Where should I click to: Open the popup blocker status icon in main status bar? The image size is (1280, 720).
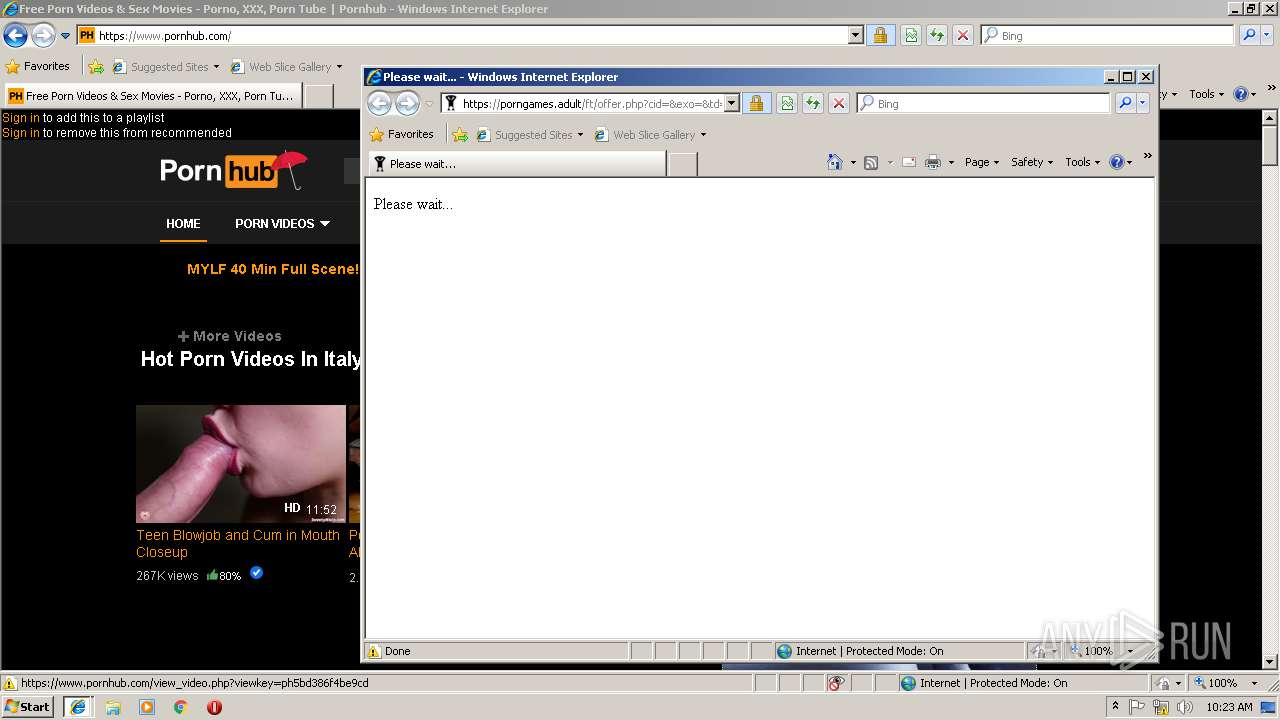(x=837, y=683)
